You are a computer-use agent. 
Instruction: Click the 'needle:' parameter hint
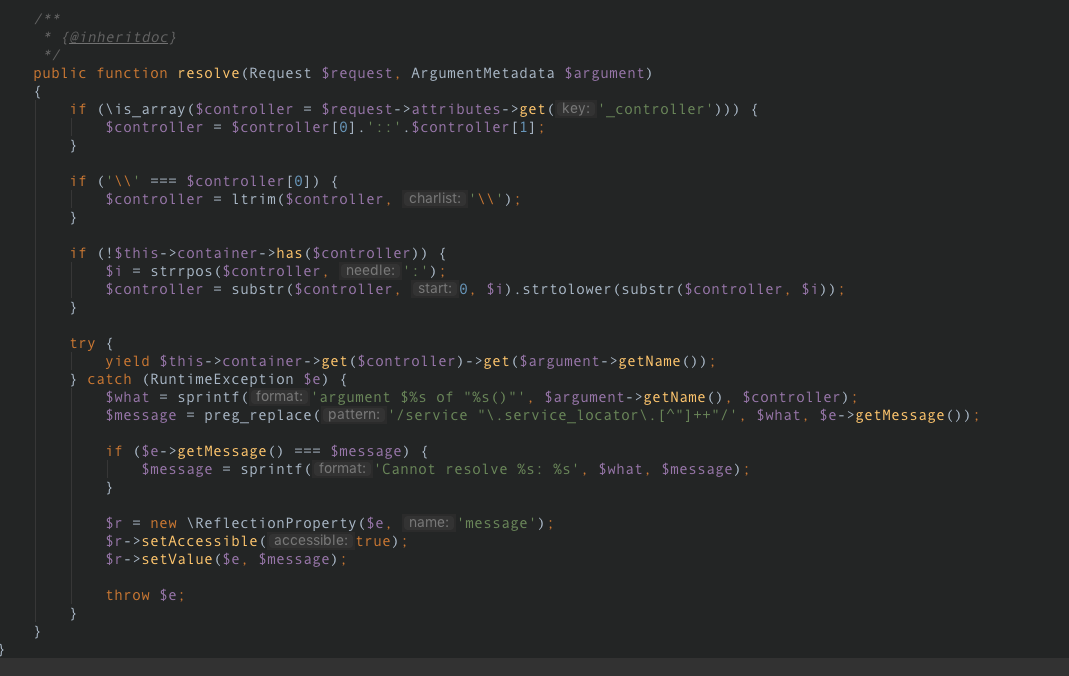370,271
